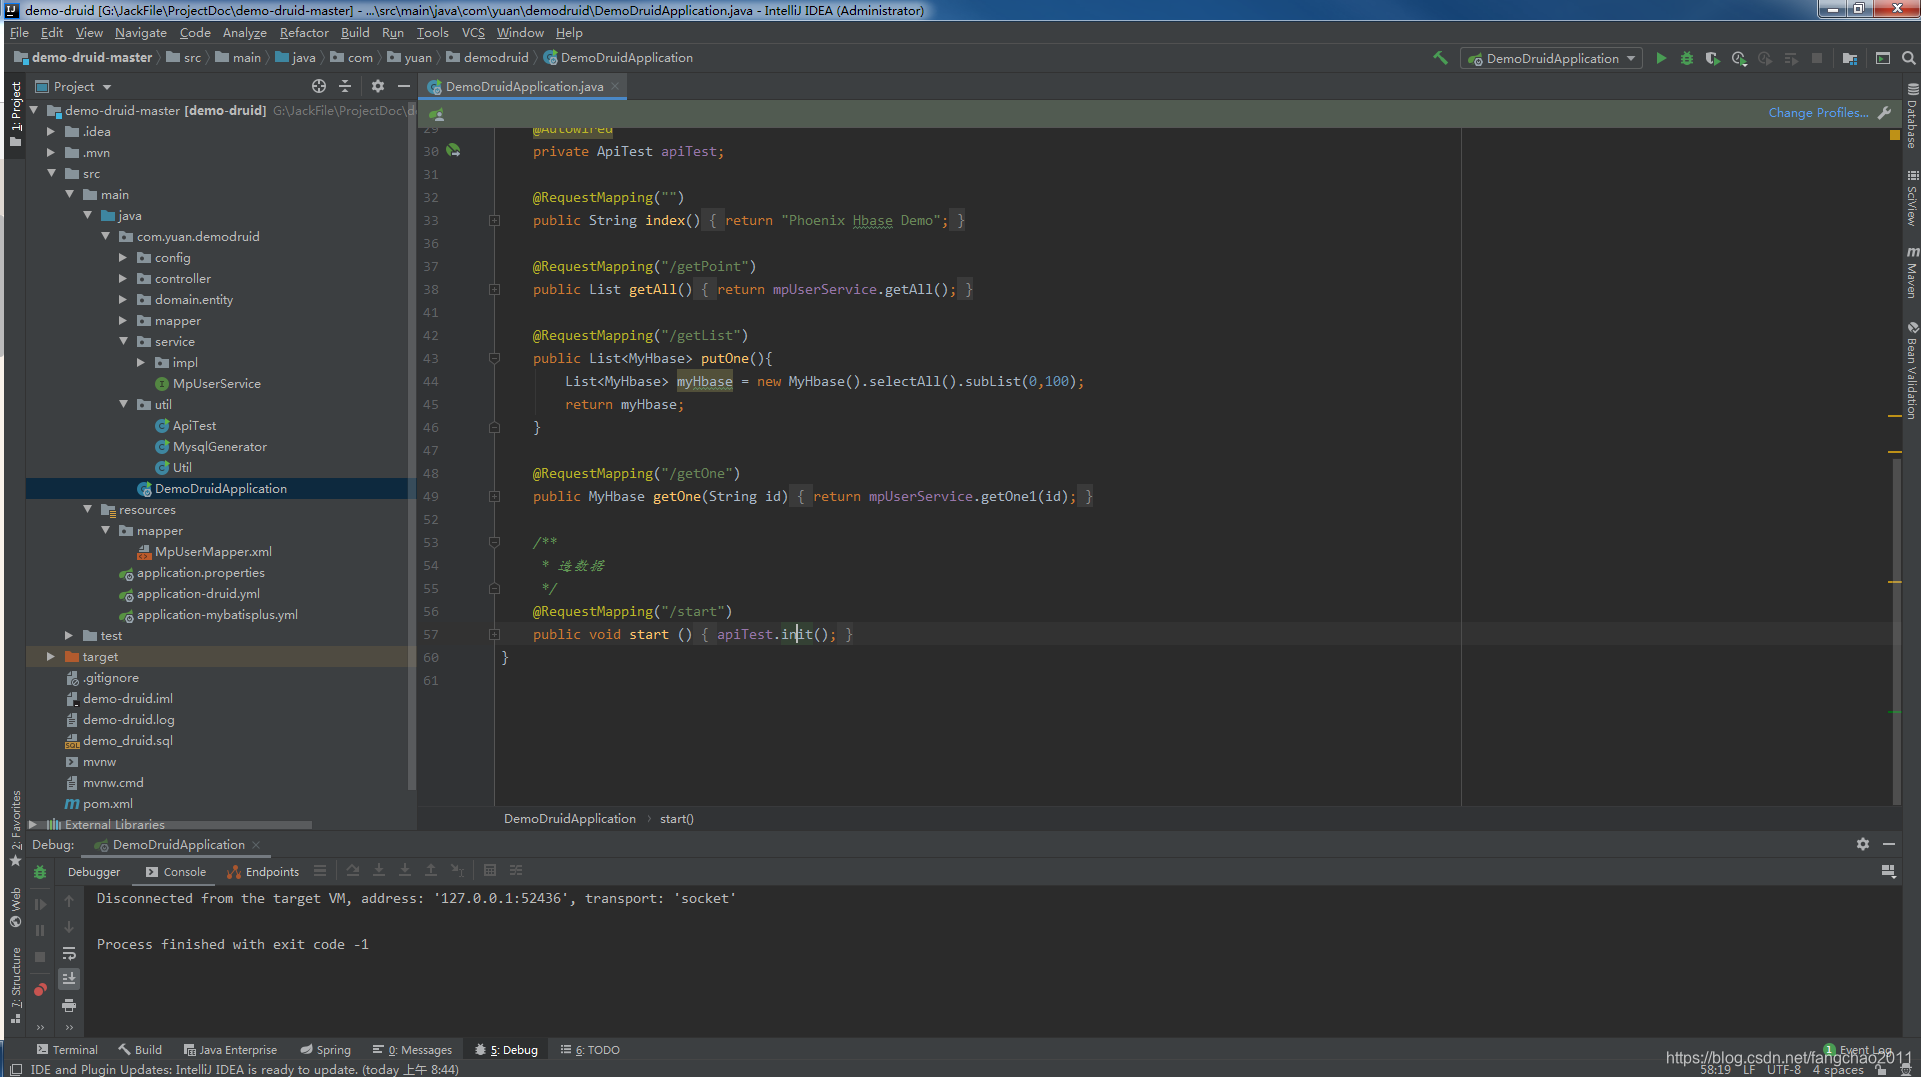This screenshot has height=1077, width=1921.
Task: Click Step Over icon in debug toolbar
Action: 353,870
